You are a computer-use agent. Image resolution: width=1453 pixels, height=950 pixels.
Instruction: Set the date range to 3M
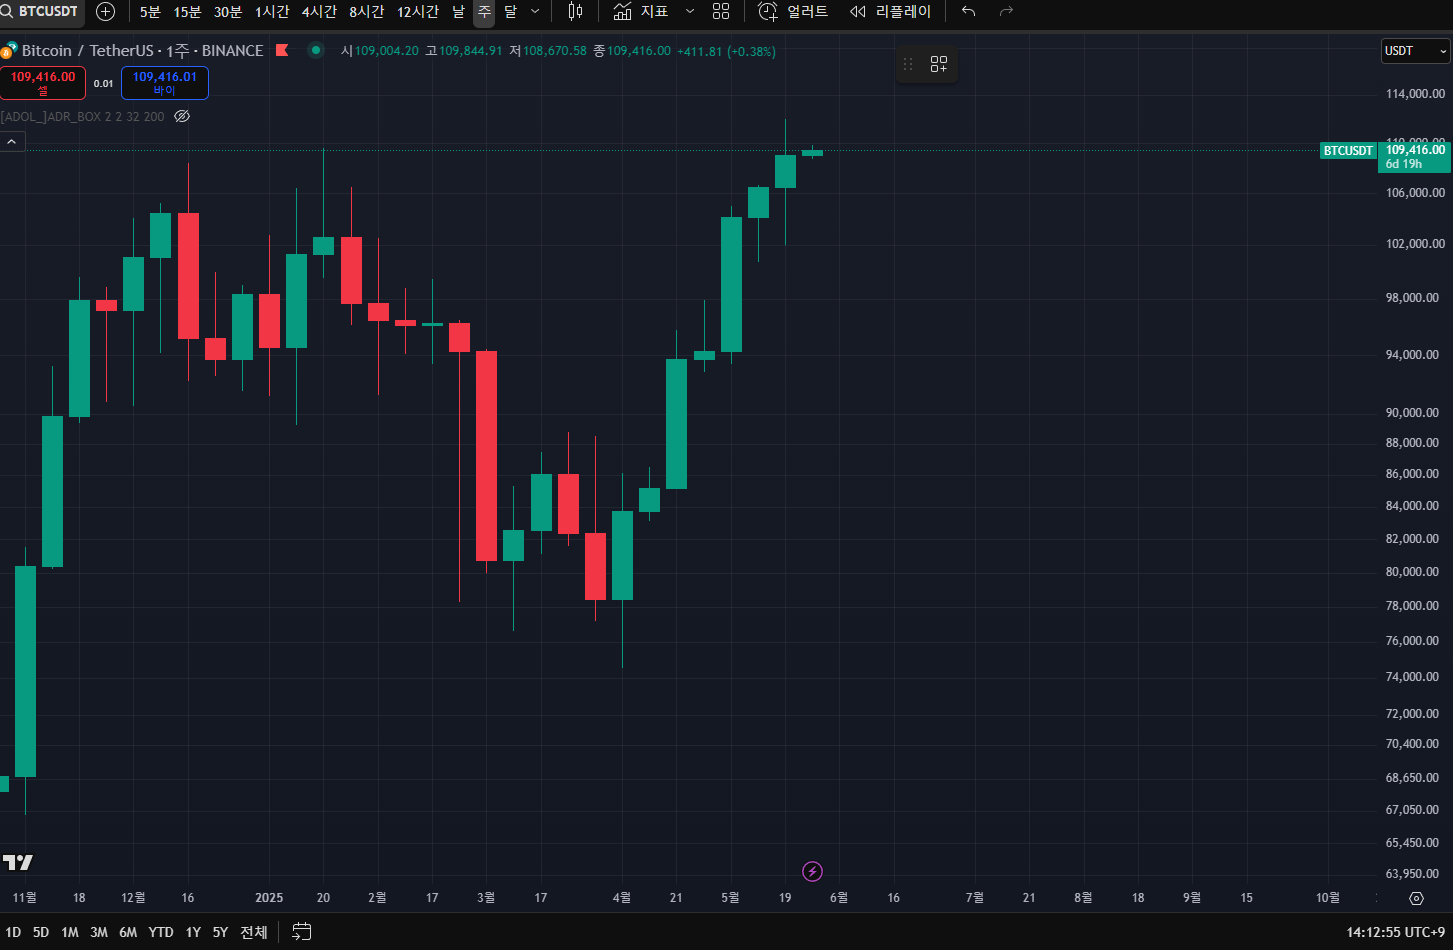click(x=99, y=932)
